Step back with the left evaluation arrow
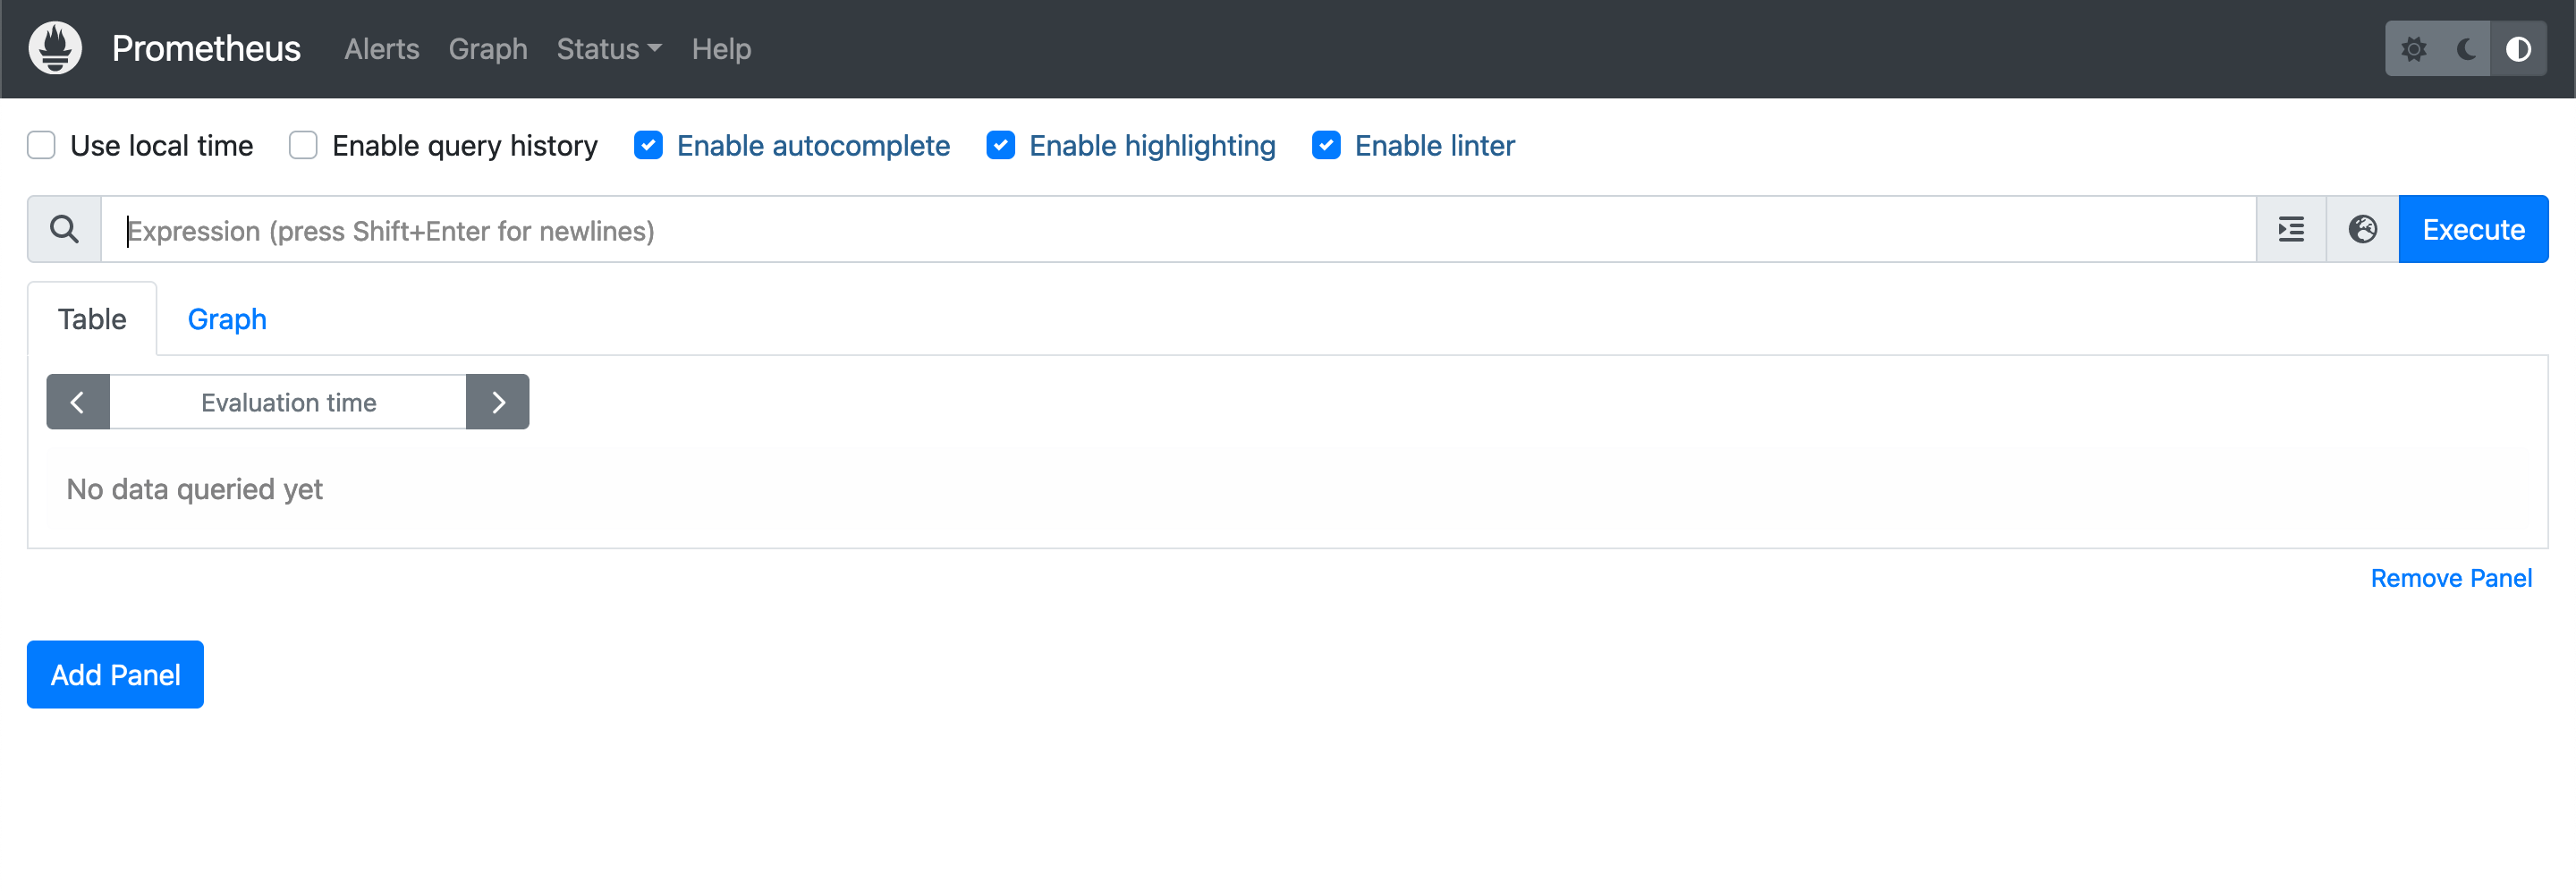Screen dimensions: 2576x891 [77, 401]
